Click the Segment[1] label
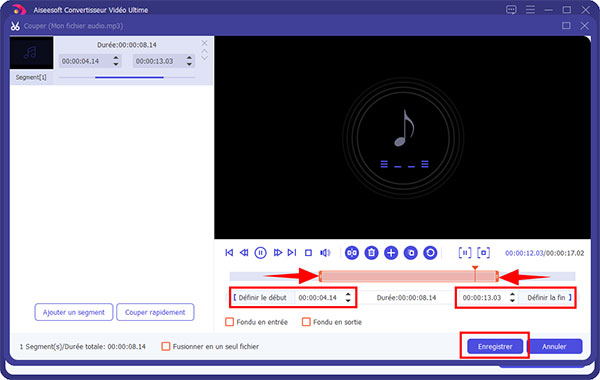Viewport: 600px width, 380px height. (31, 77)
